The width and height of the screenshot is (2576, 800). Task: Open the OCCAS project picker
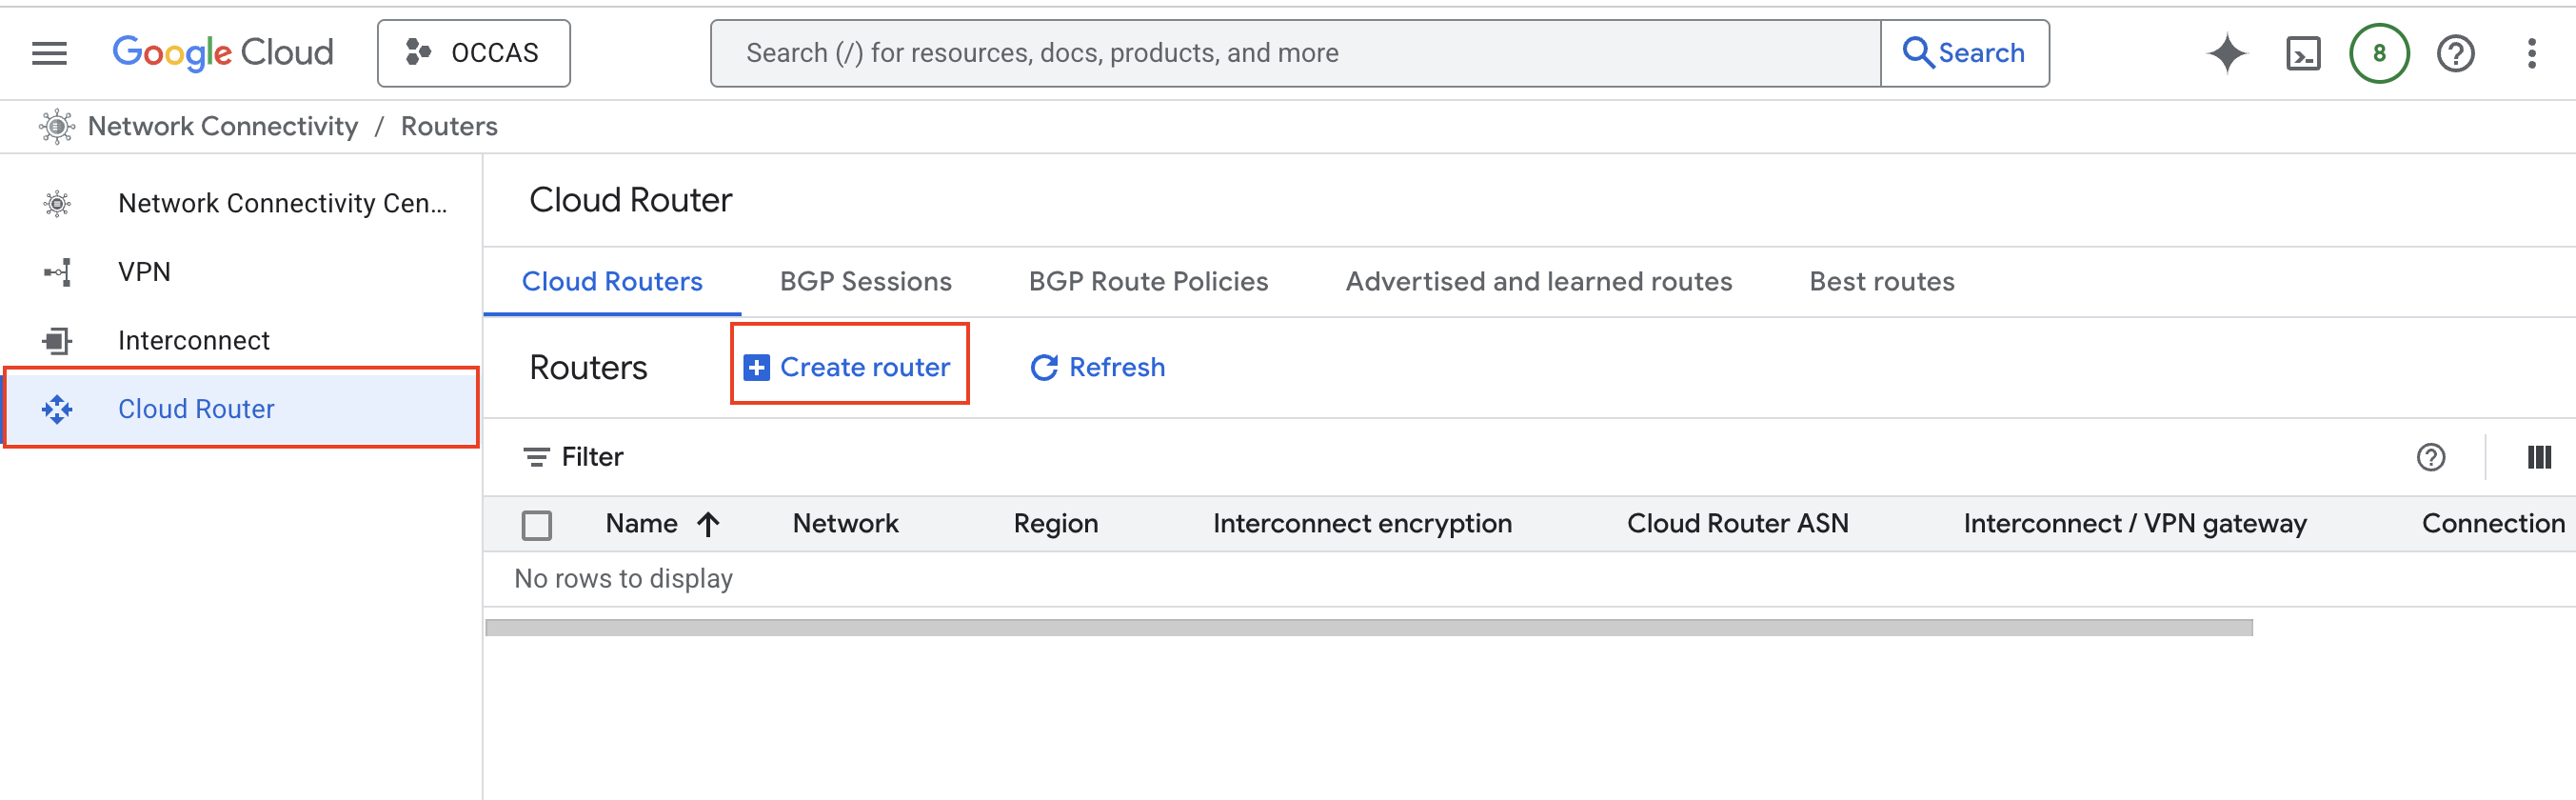tap(473, 53)
